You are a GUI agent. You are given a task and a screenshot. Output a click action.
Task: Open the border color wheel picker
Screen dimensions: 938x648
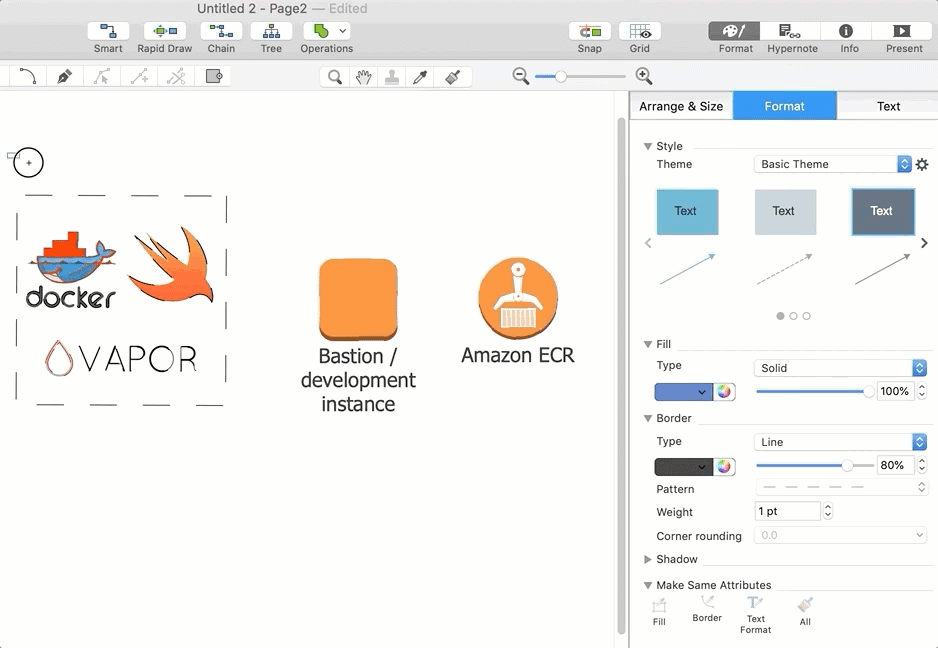pyautogui.click(x=724, y=467)
